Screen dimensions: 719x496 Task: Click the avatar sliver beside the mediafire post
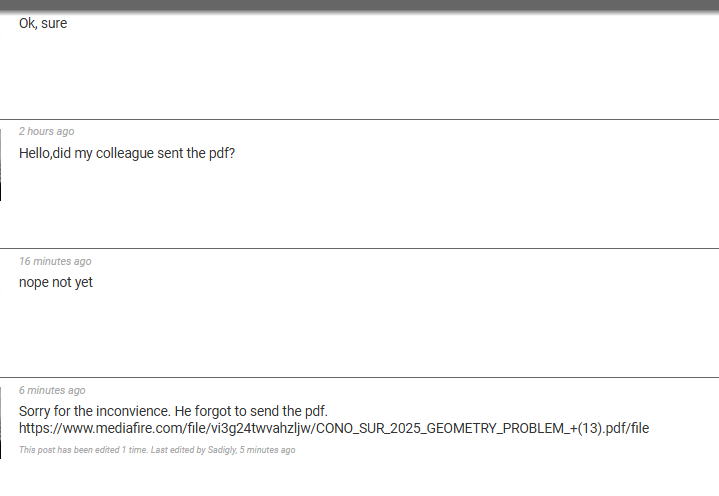click(0, 423)
